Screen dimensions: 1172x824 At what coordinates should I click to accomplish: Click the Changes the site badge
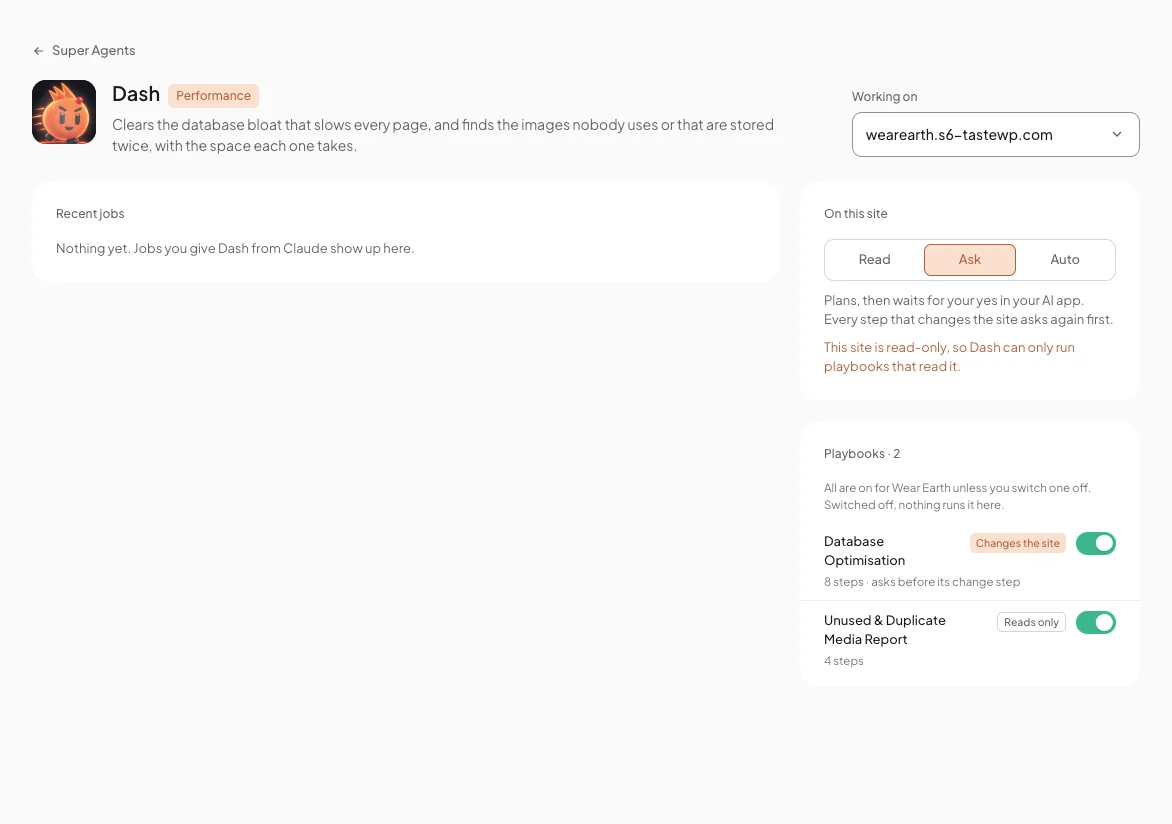[1017, 544]
